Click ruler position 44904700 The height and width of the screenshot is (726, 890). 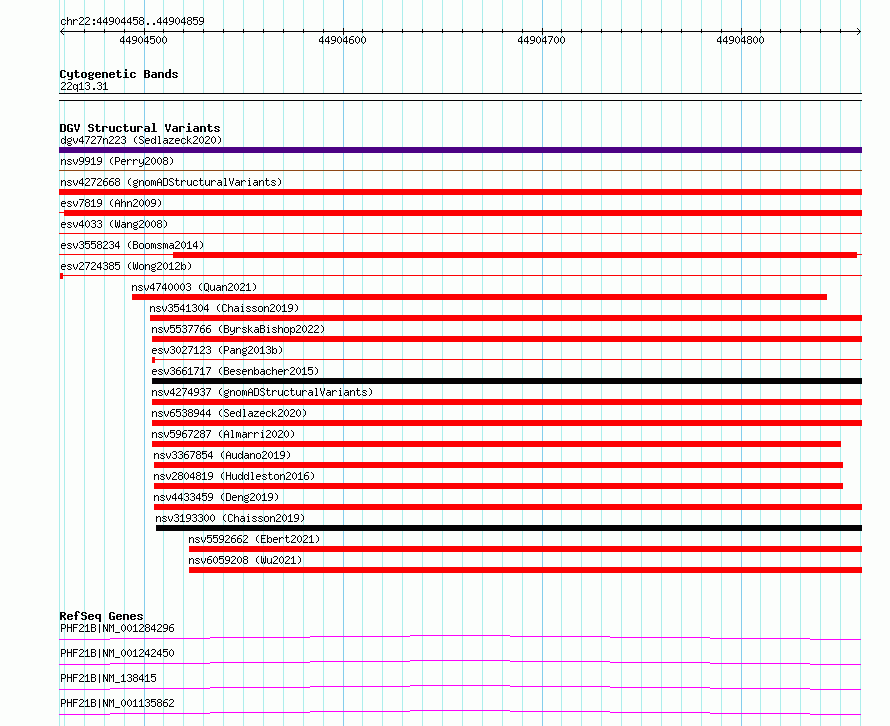pyautogui.click(x=541, y=40)
